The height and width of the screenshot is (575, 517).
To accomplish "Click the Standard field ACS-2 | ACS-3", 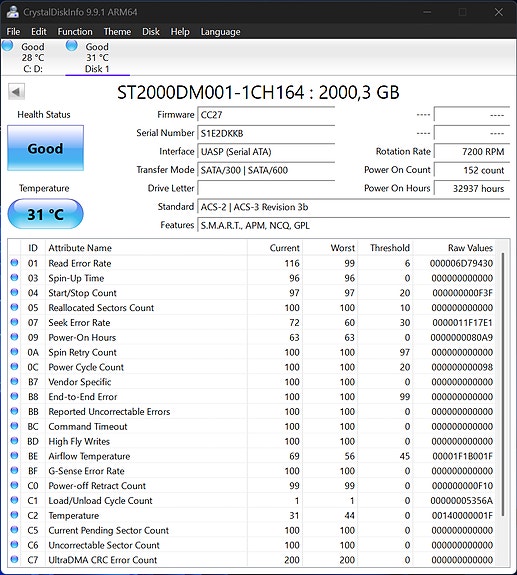I will [x=353, y=207].
